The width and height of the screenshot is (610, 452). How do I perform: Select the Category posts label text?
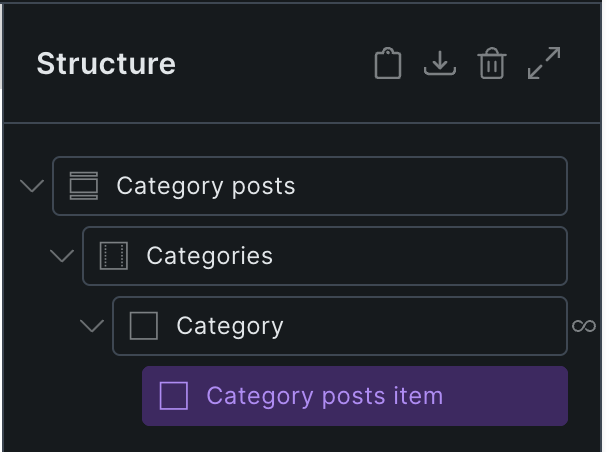click(x=205, y=186)
